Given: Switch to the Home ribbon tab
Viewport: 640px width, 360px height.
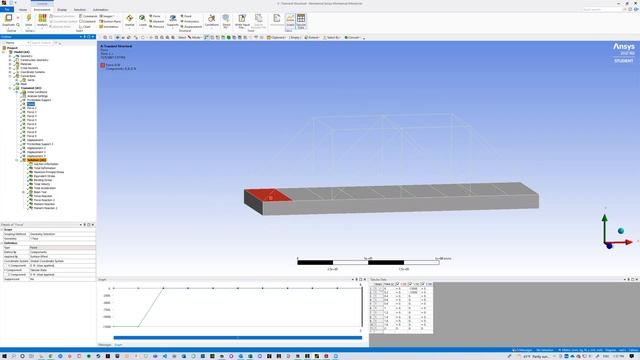Looking at the screenshot, I should point(23,9).
